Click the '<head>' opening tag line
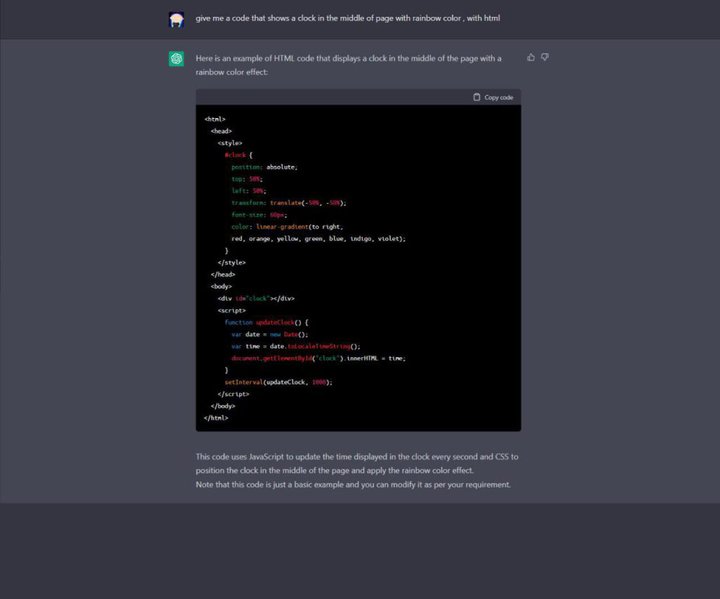720x599 pixels. [221, 131]
